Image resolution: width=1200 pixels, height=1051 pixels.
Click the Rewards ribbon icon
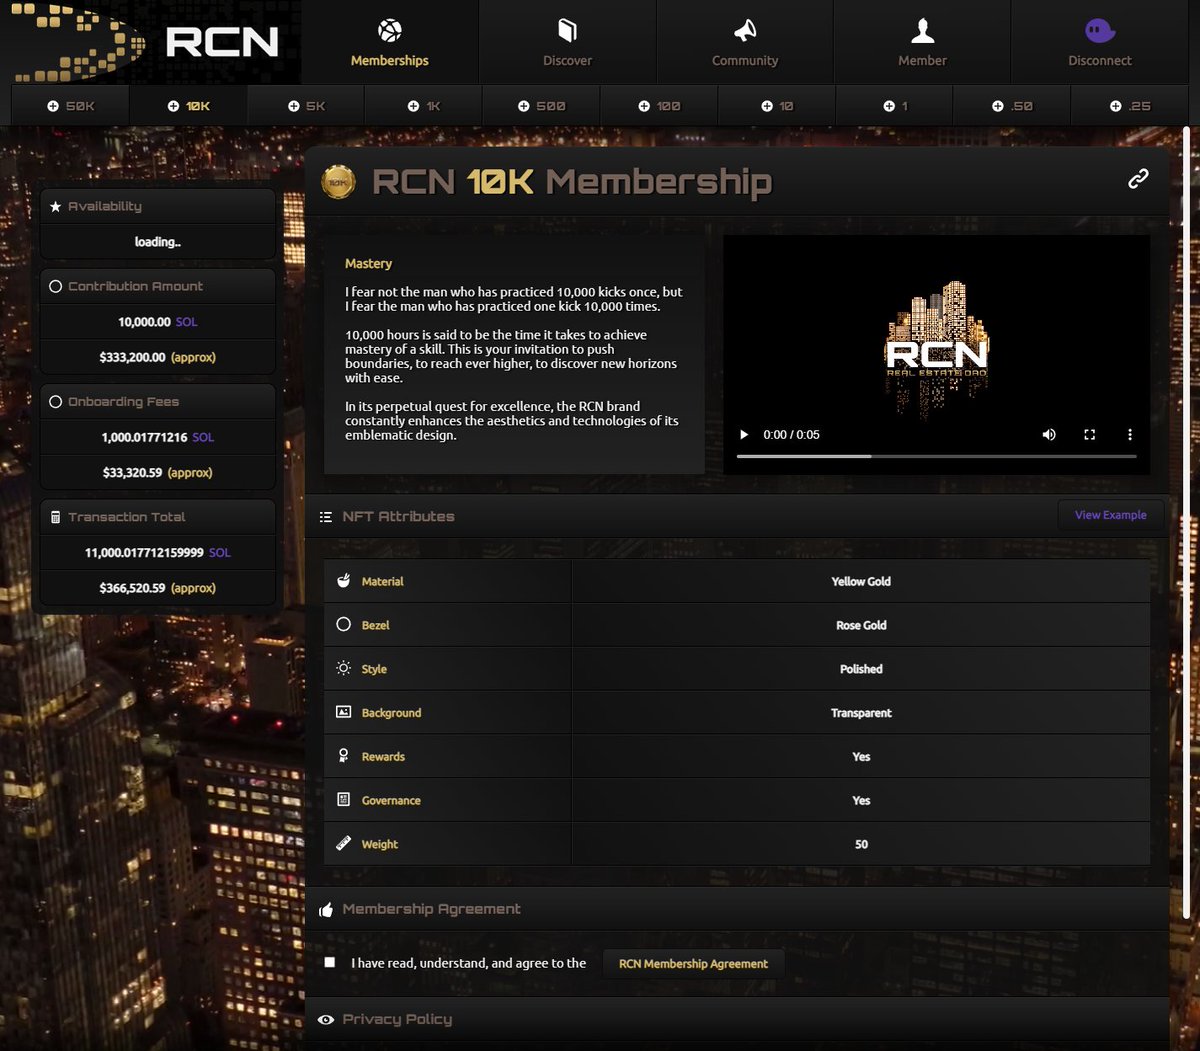pos(343,756)
